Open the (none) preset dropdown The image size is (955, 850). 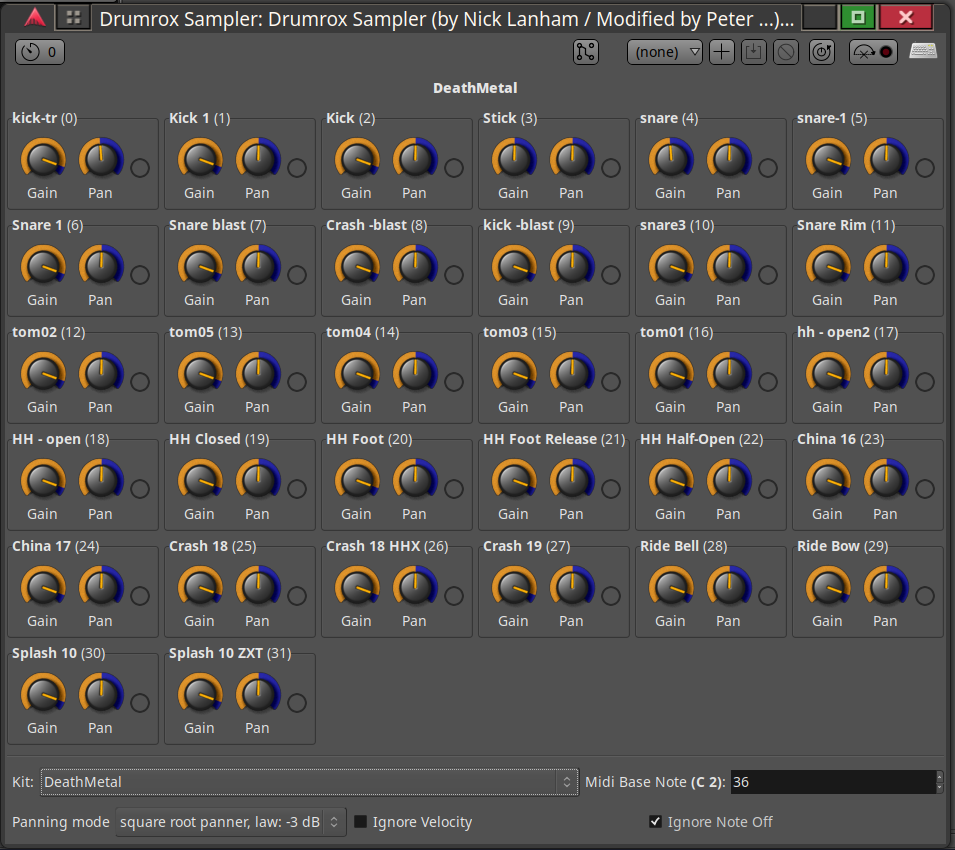pyautogui.click(x=665, y=52)
